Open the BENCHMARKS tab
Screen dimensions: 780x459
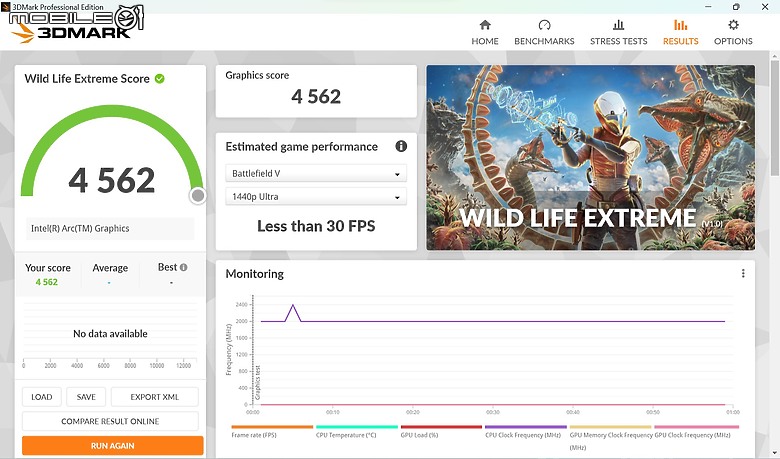click(544, 33)
